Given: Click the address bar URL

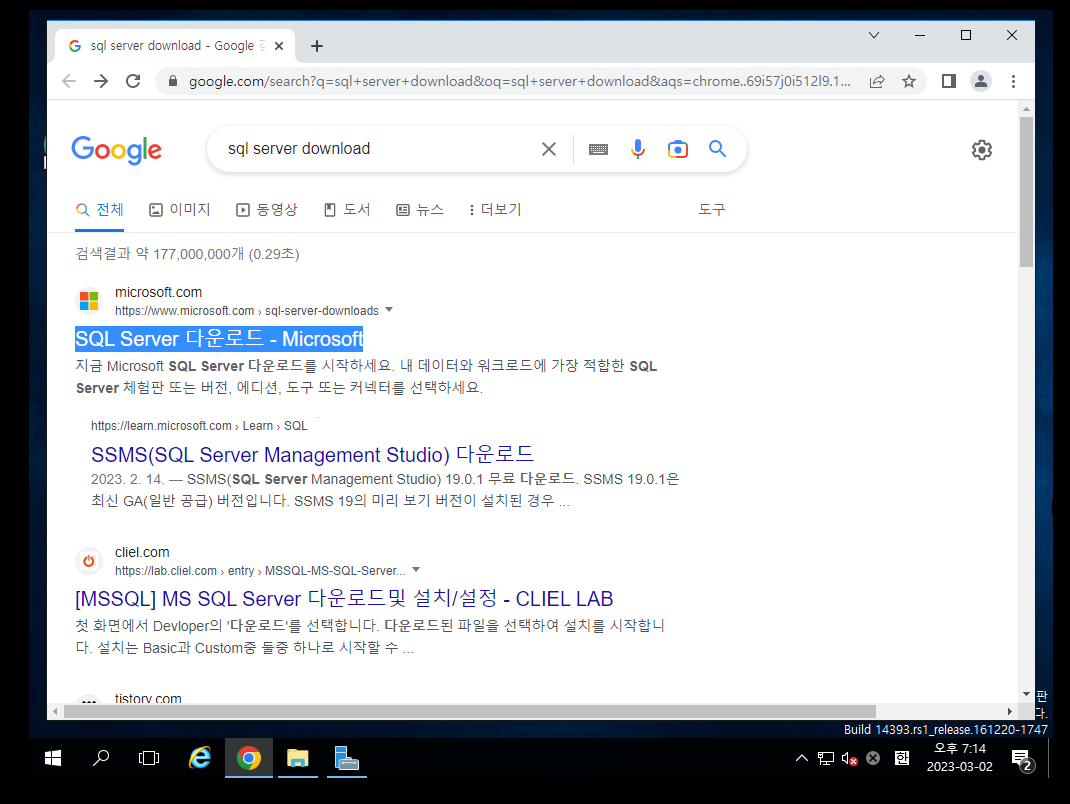Looking at the screenshot, I should (x=519, y=81).
